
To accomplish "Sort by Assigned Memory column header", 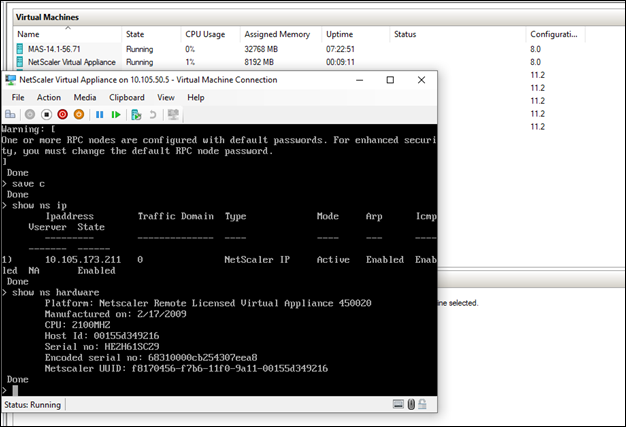I will 281,34.
